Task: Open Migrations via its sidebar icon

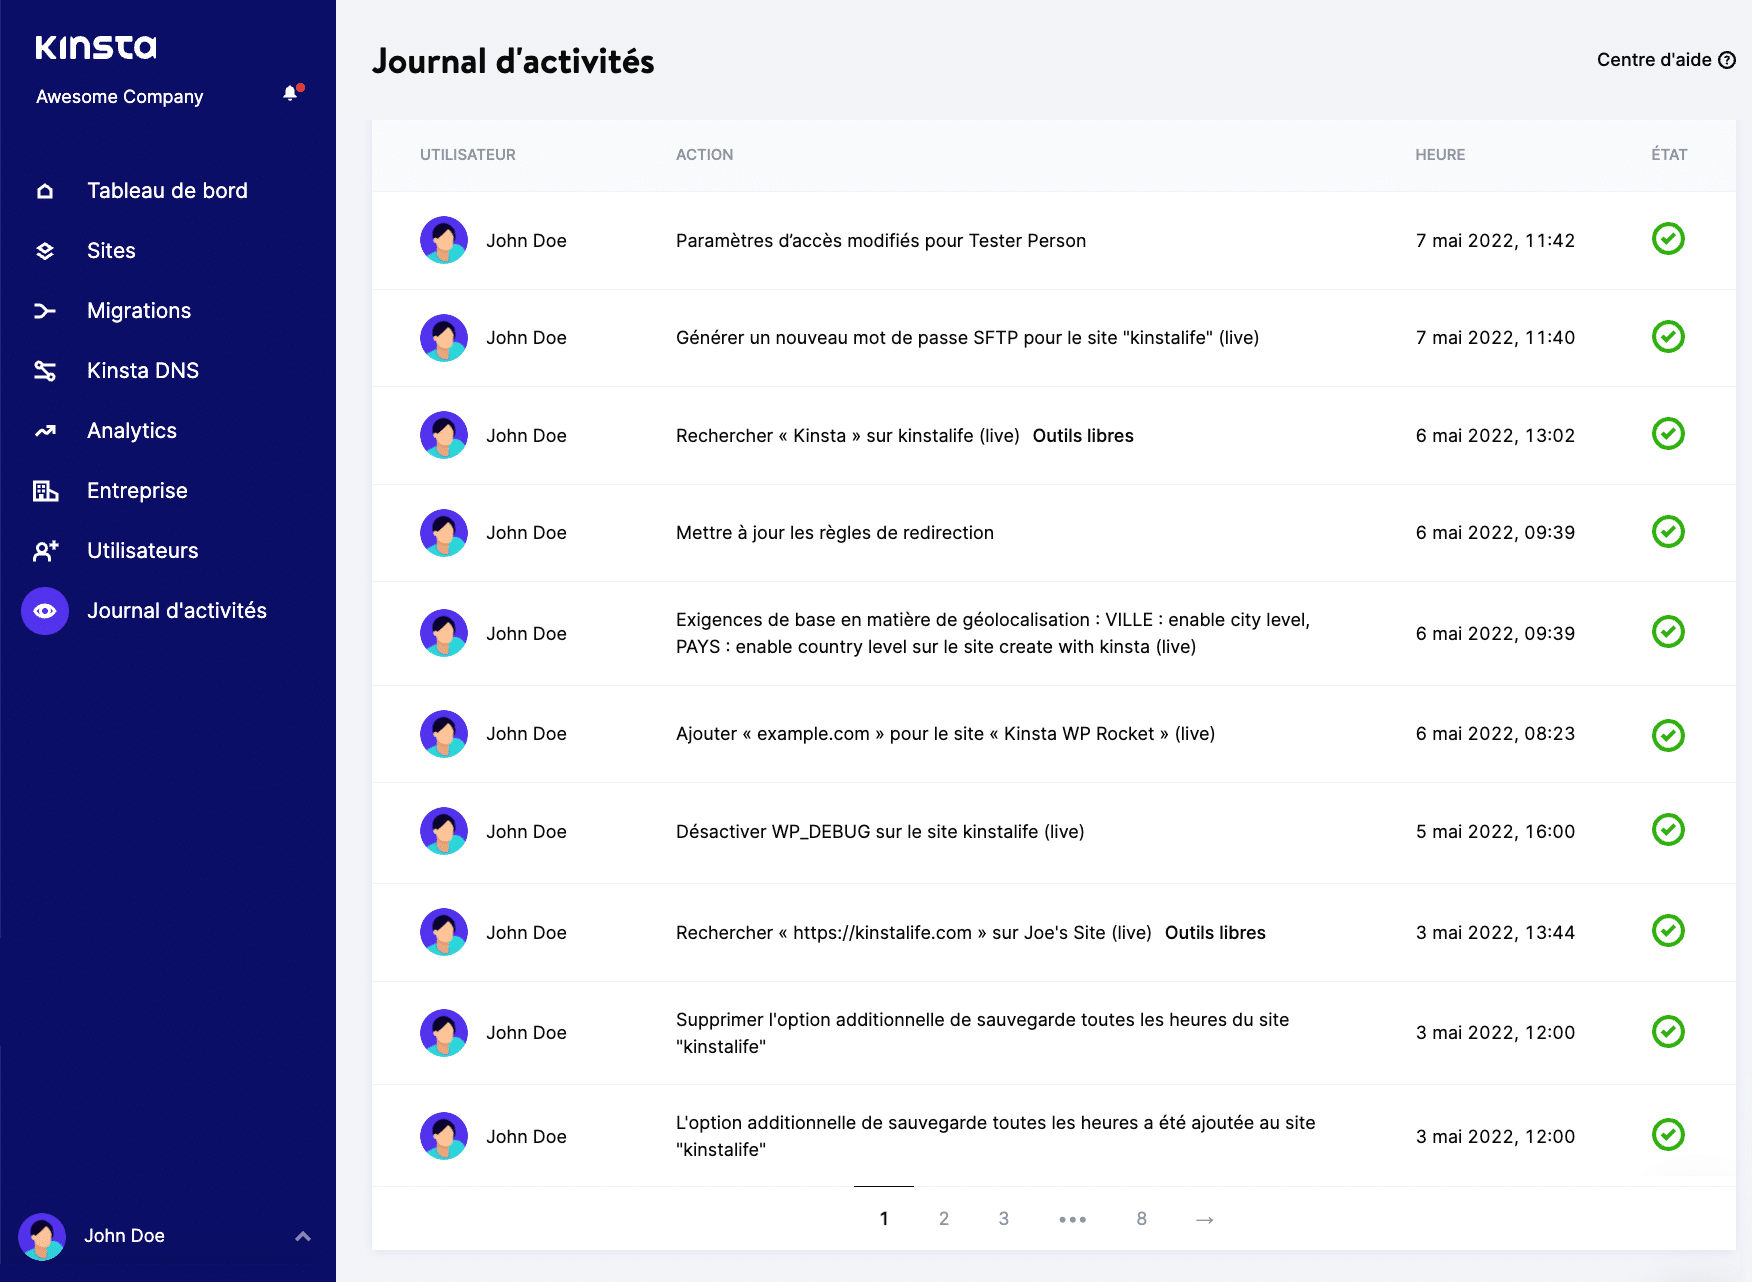Action: point(44,310)
